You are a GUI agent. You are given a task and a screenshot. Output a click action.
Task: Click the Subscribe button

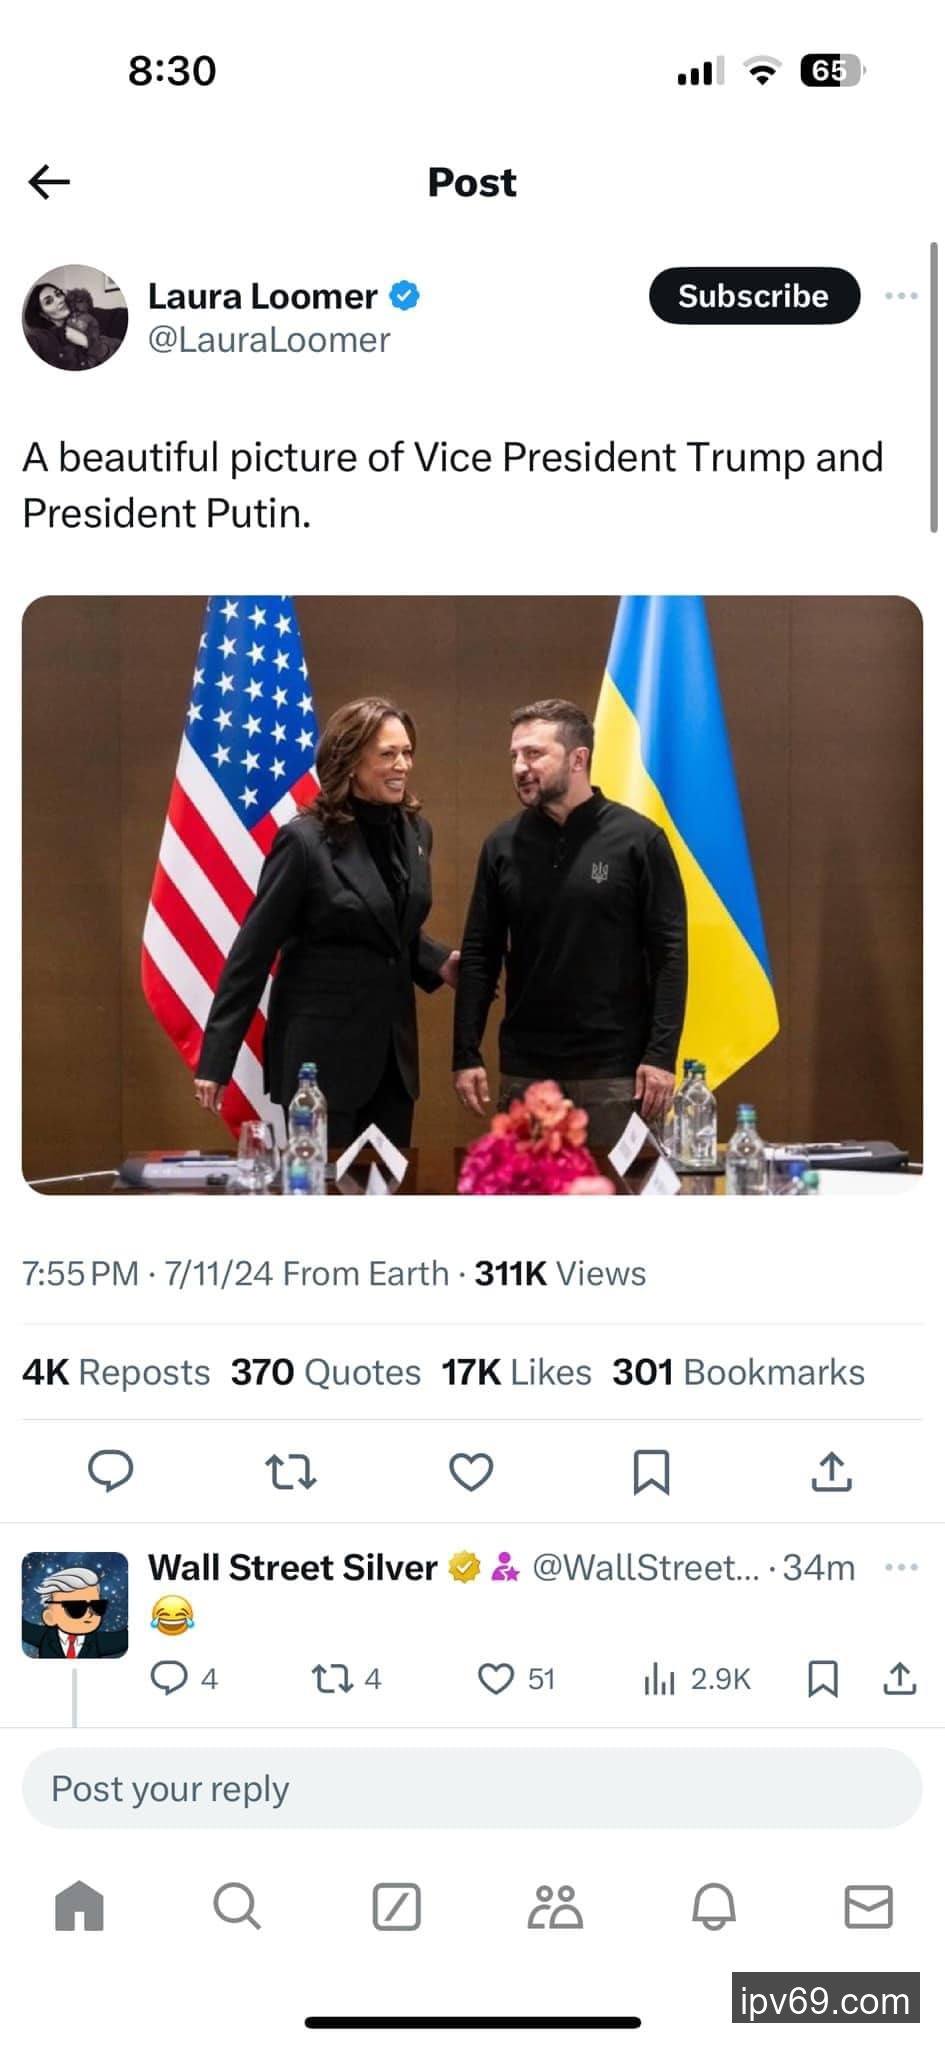754,296
